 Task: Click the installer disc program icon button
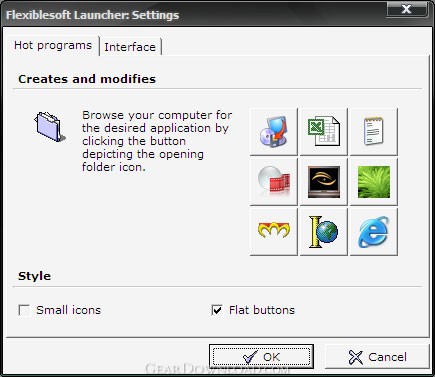[274, 132]
